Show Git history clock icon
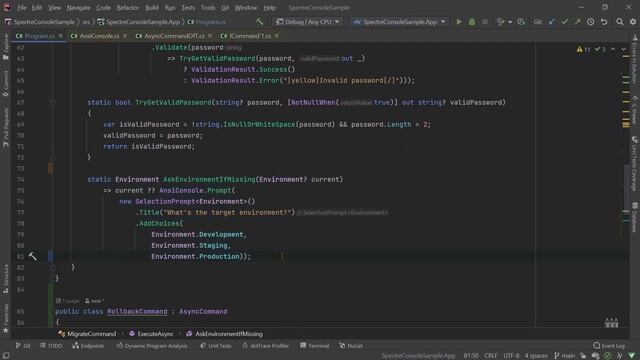The image size is (640, 360). click(591, 22)
